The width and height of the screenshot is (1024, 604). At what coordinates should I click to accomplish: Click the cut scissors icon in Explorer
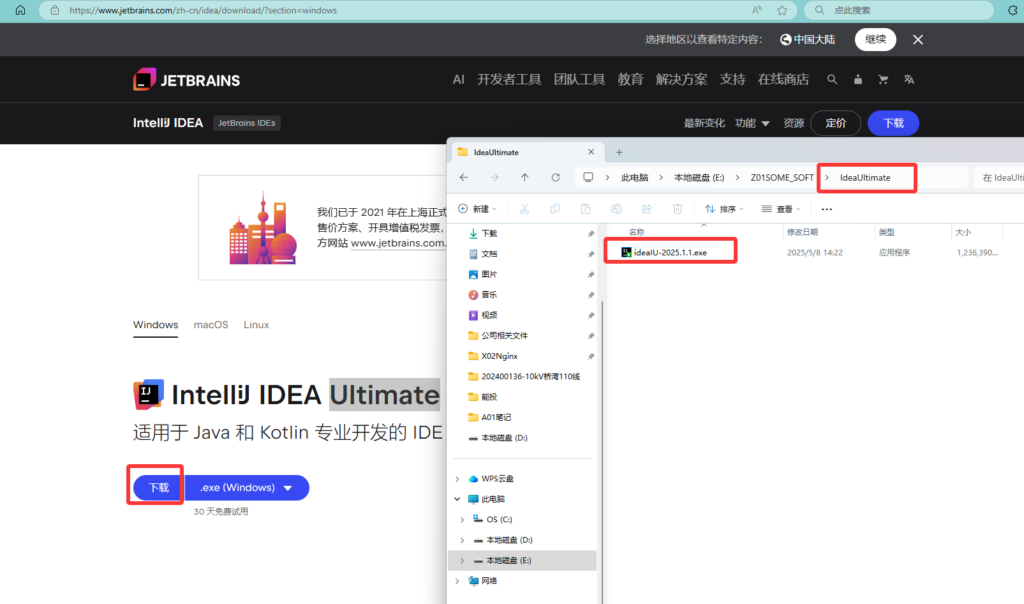[524, 209]
